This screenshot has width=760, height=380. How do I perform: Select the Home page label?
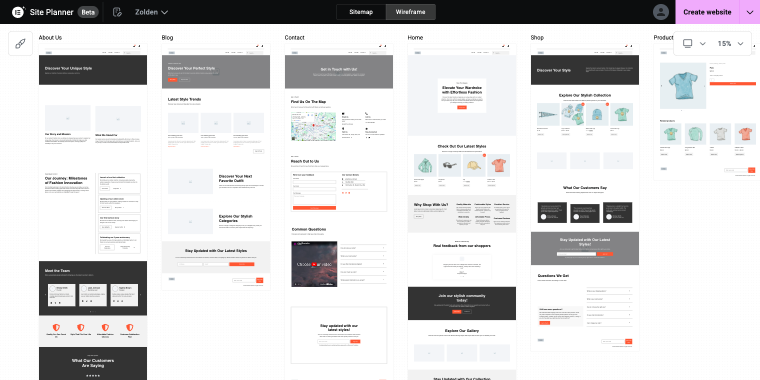[x=415, y=37]
